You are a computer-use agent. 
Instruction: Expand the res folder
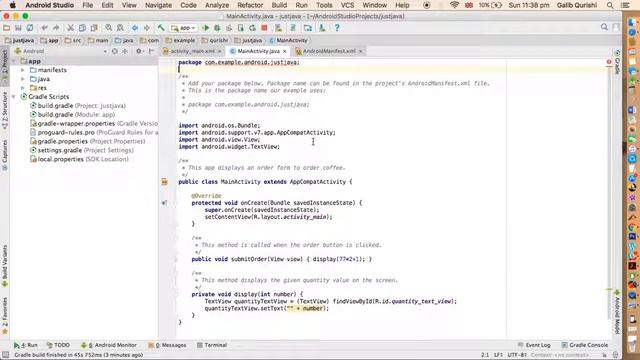tap(23, 88)
